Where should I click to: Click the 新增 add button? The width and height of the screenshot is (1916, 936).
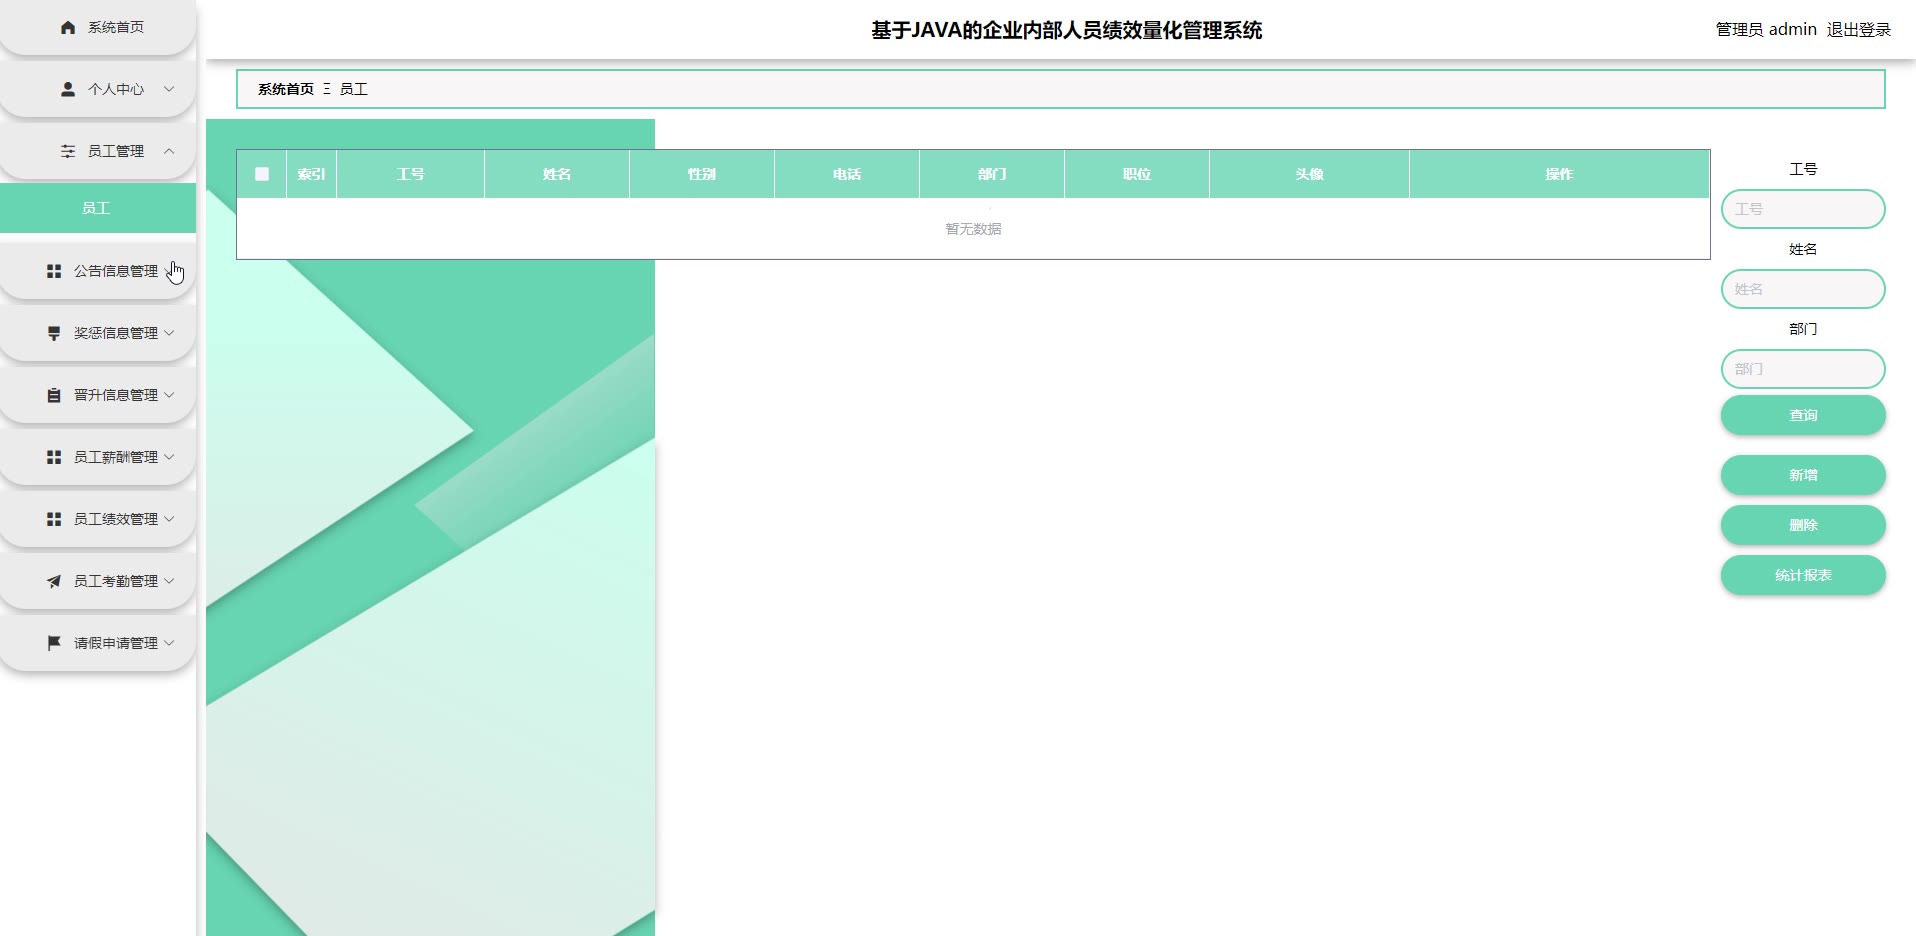[1803, 475]
